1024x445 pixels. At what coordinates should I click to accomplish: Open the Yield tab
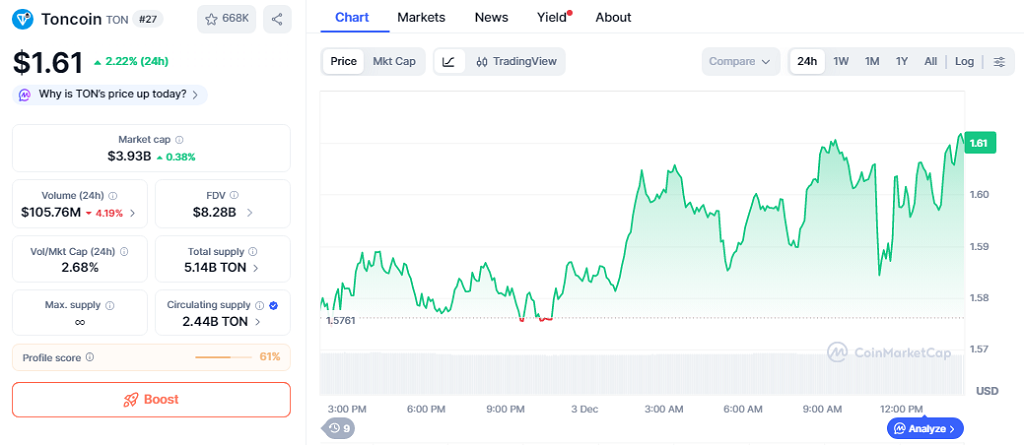[x=552, y=17]
